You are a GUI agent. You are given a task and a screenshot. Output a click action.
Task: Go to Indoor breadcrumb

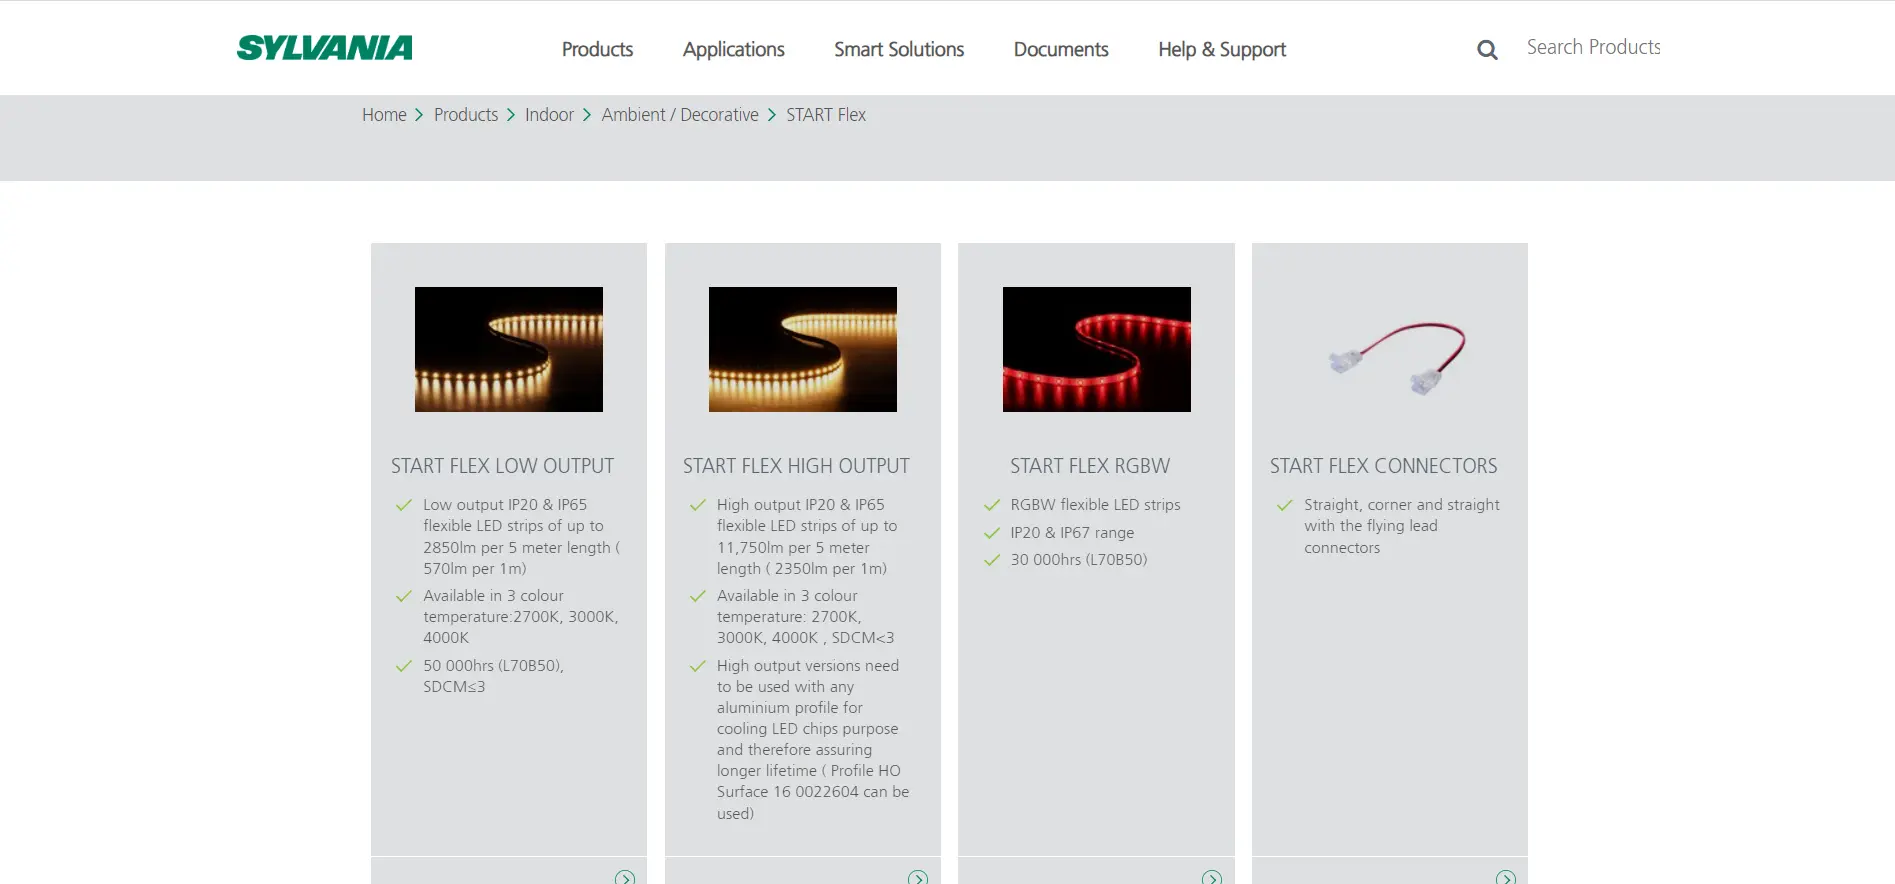pyautogui.click(x=549, y=115)
